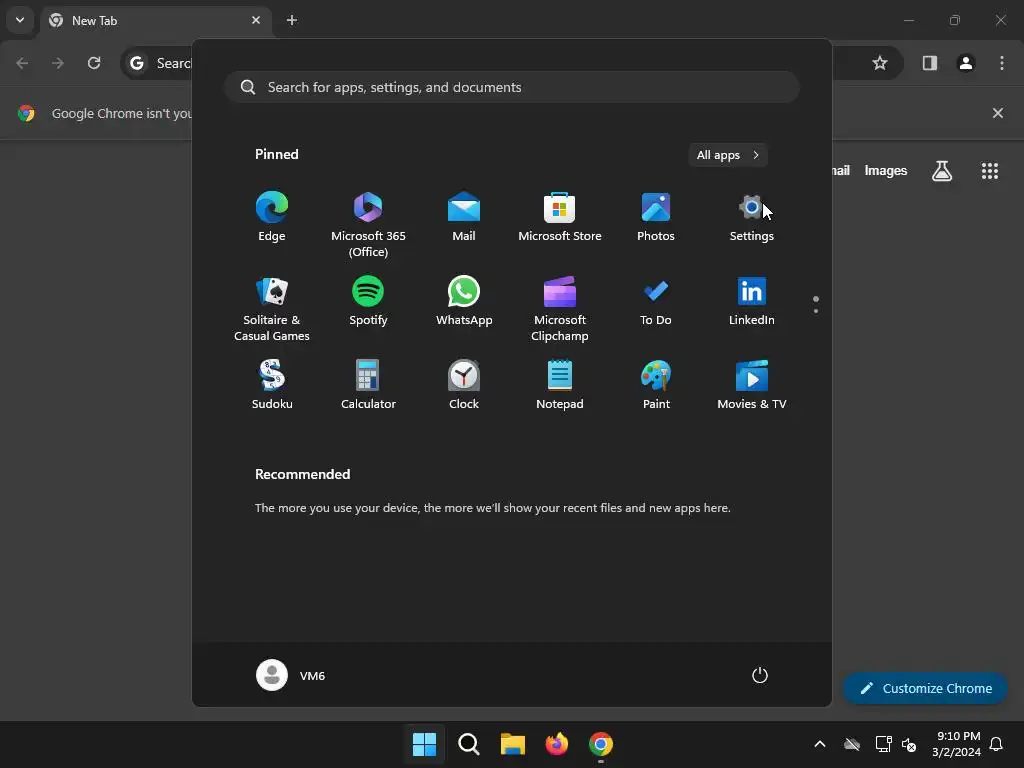Image resolution: width=1024 pixels, height=768 pixels.
Task: Open clock and date 9:10 PM panel
Action: coord(957,744)
